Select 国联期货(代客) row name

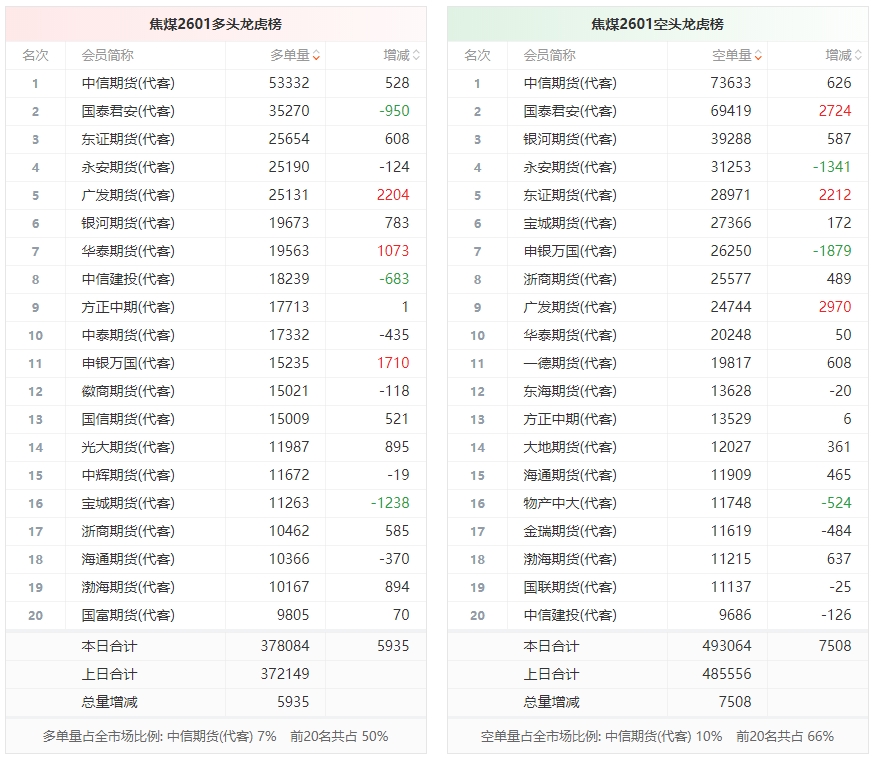(x=570, y=587)
